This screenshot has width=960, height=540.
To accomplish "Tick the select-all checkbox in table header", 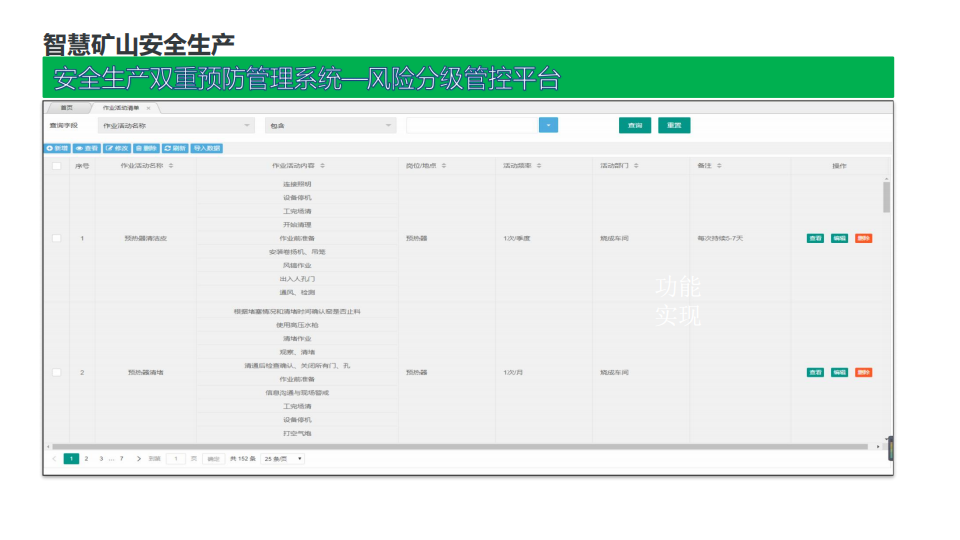I will [x=56, y=166].
